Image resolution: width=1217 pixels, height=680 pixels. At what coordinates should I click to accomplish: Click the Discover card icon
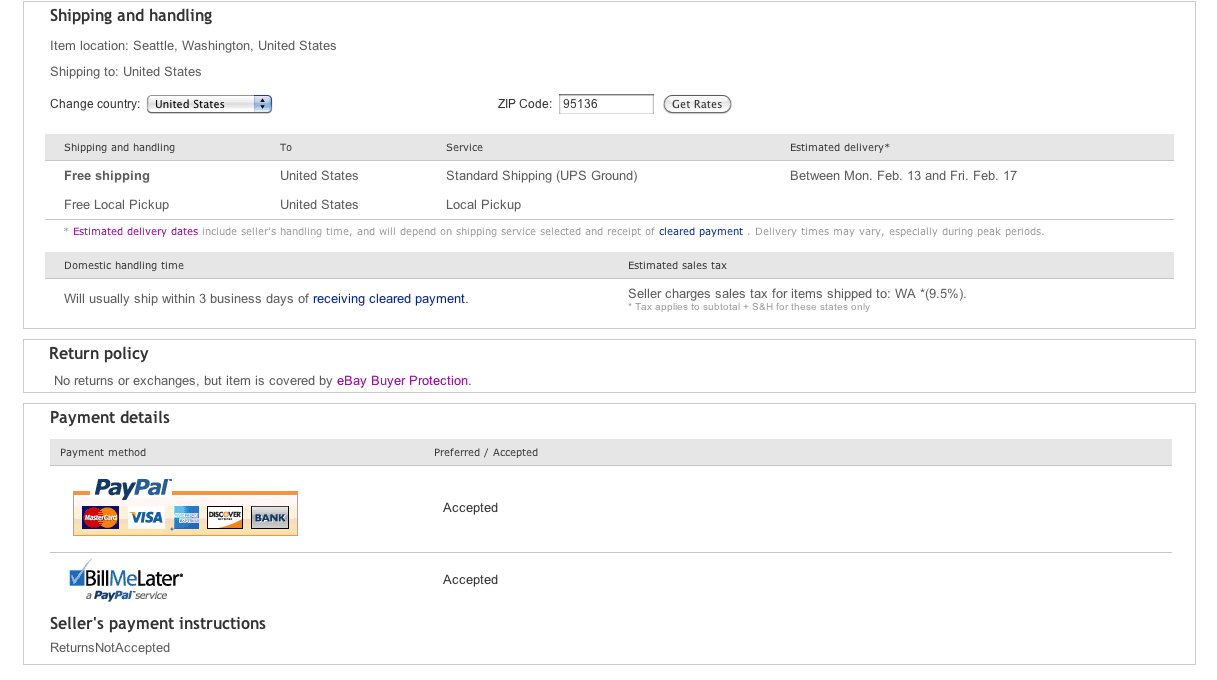[x=224, y=517]
